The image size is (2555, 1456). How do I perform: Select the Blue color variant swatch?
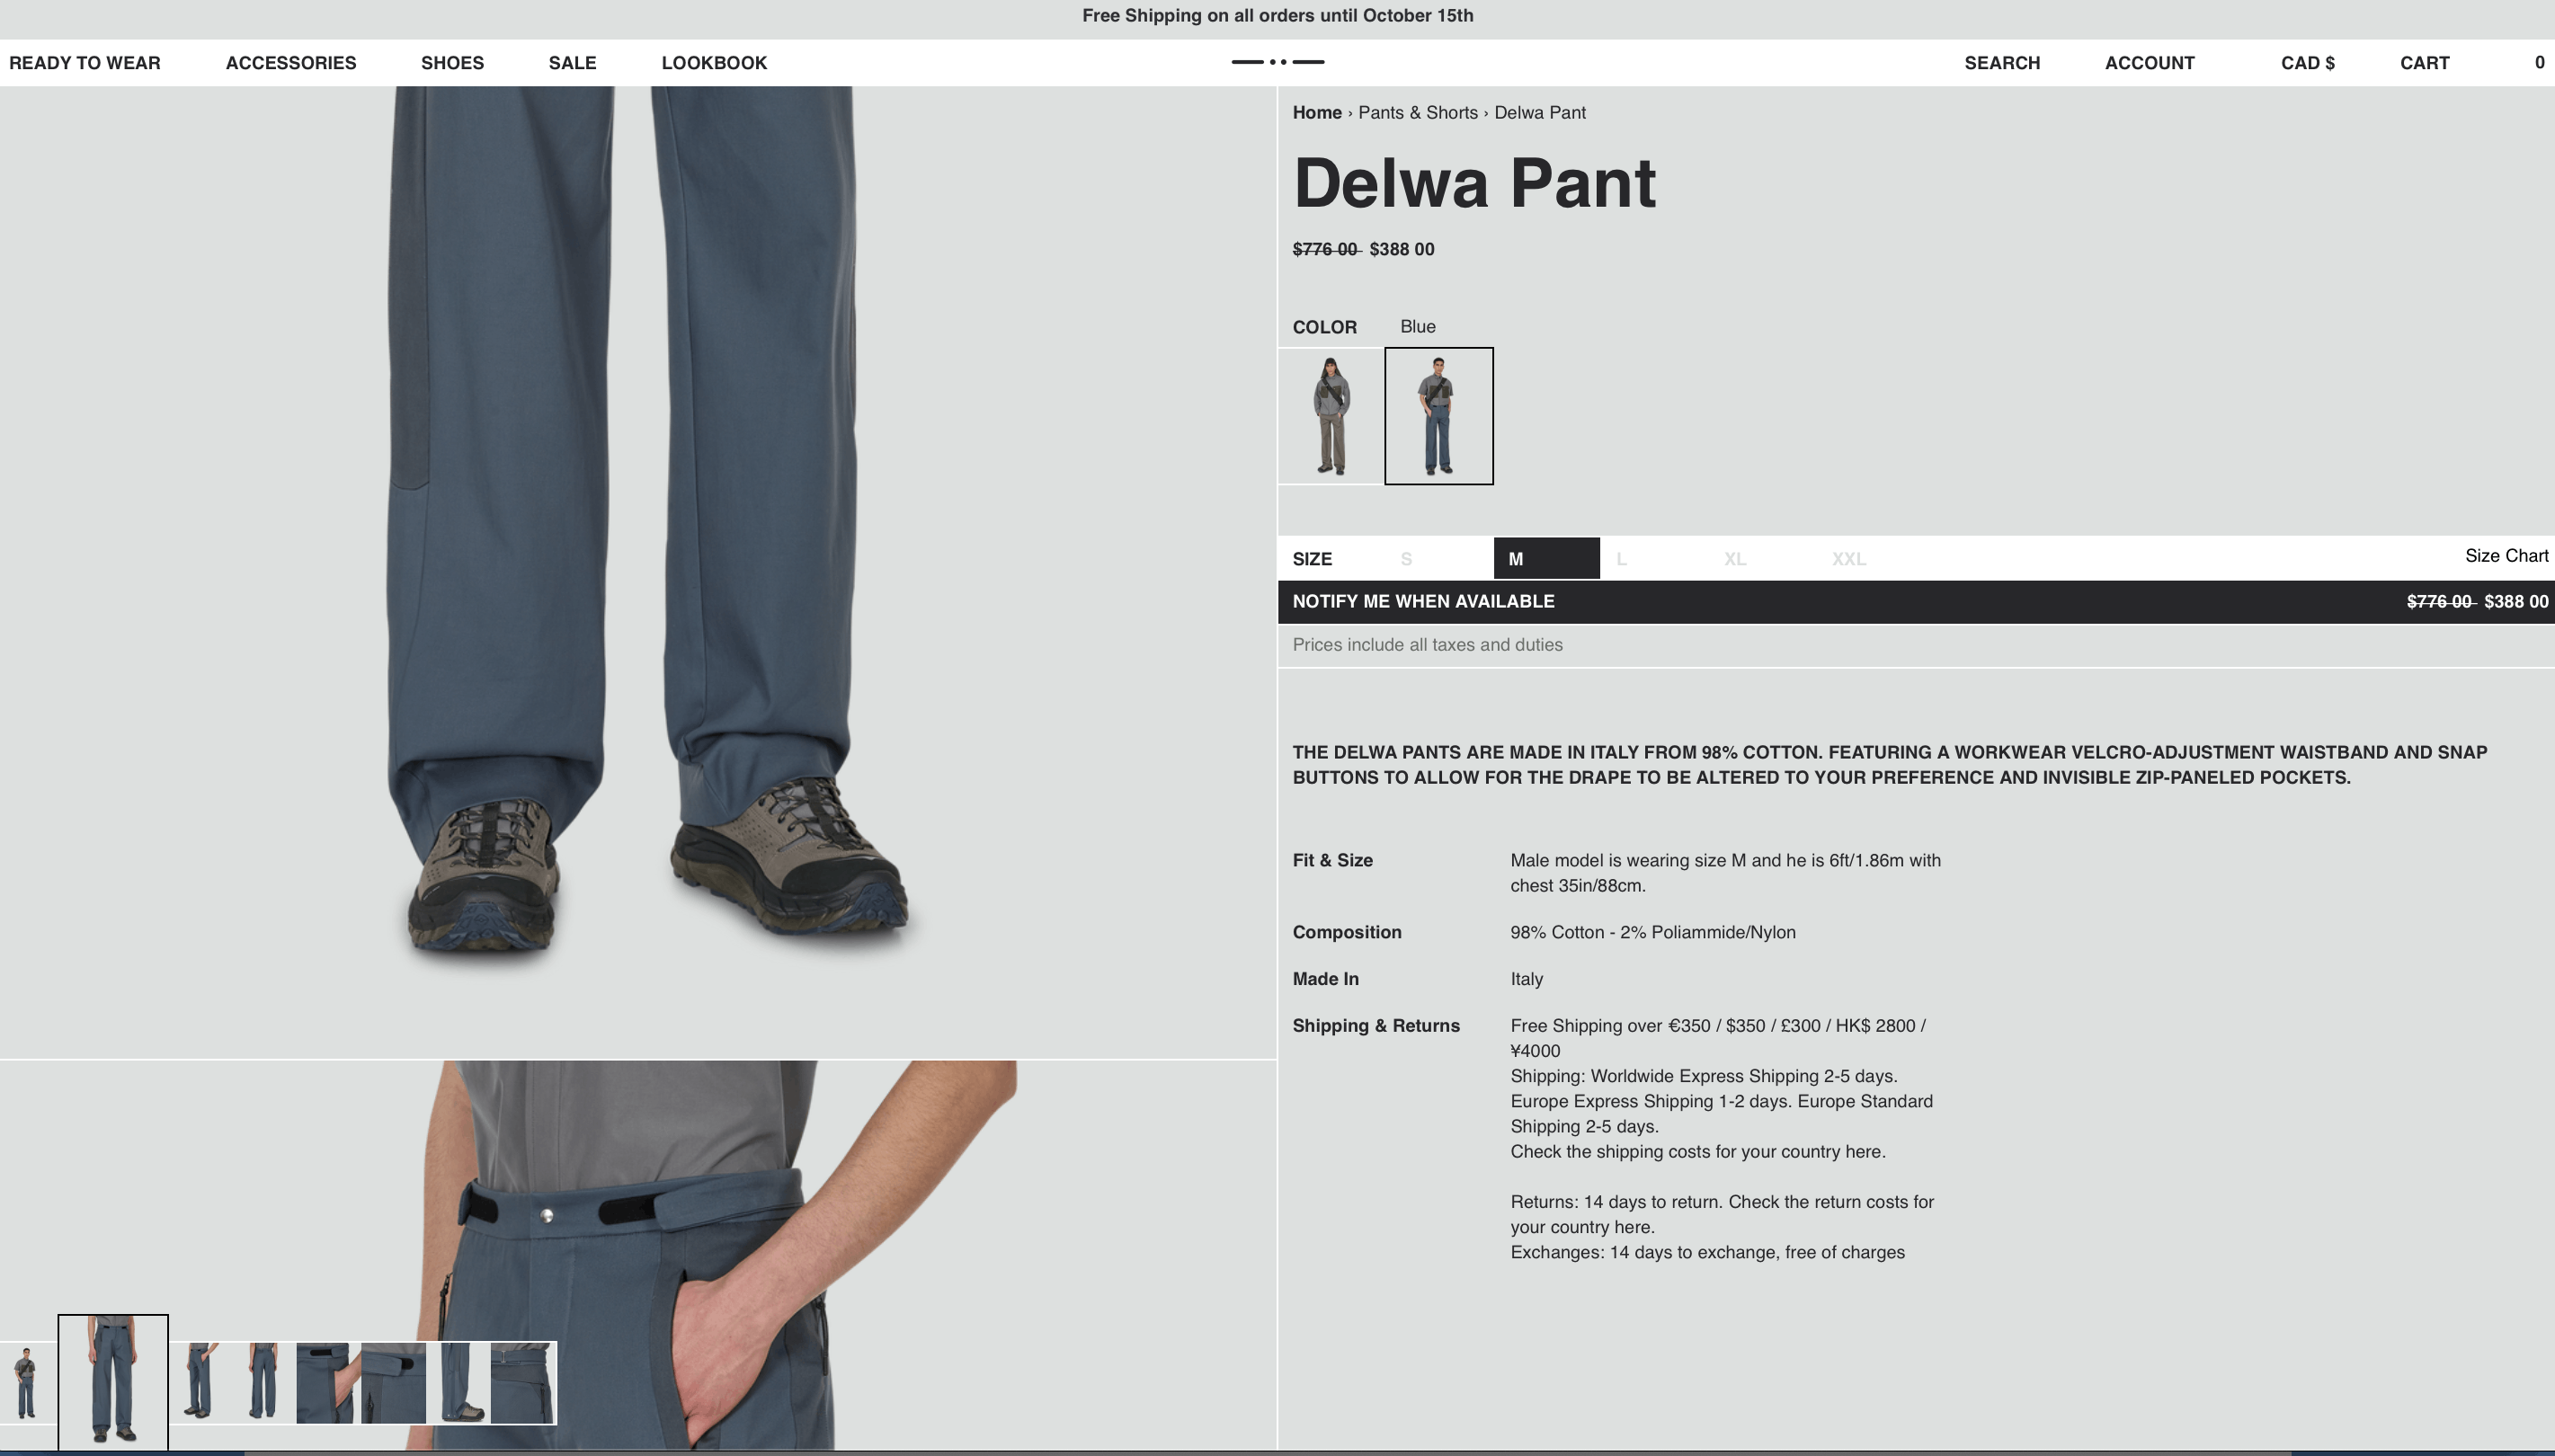[x=1438, y=416]
